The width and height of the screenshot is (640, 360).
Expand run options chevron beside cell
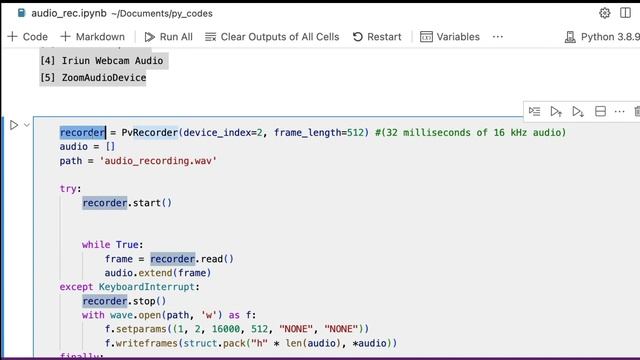pyautogui.click(x=27, y=125)
